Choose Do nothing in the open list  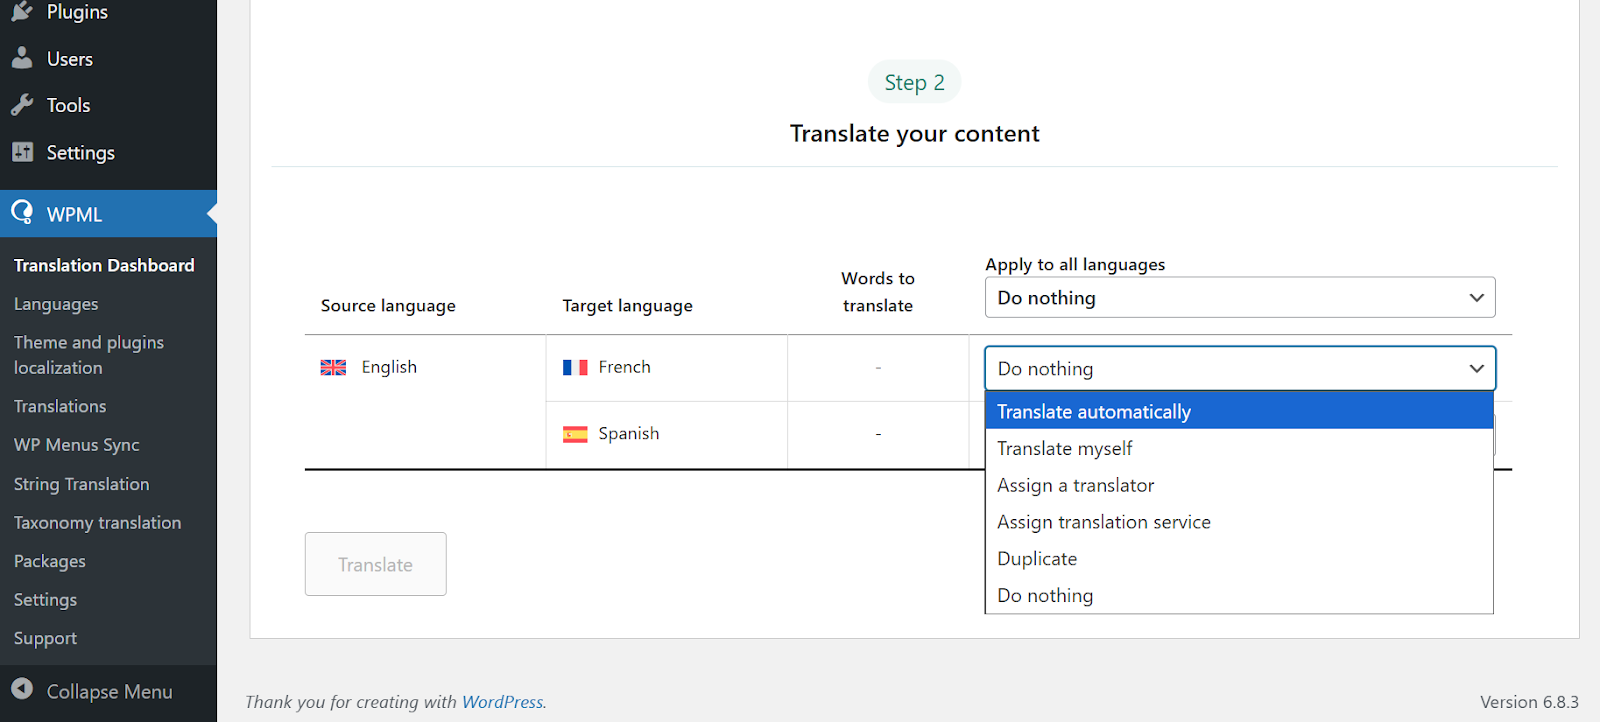pyautogui.click(x=1239, y=595)
